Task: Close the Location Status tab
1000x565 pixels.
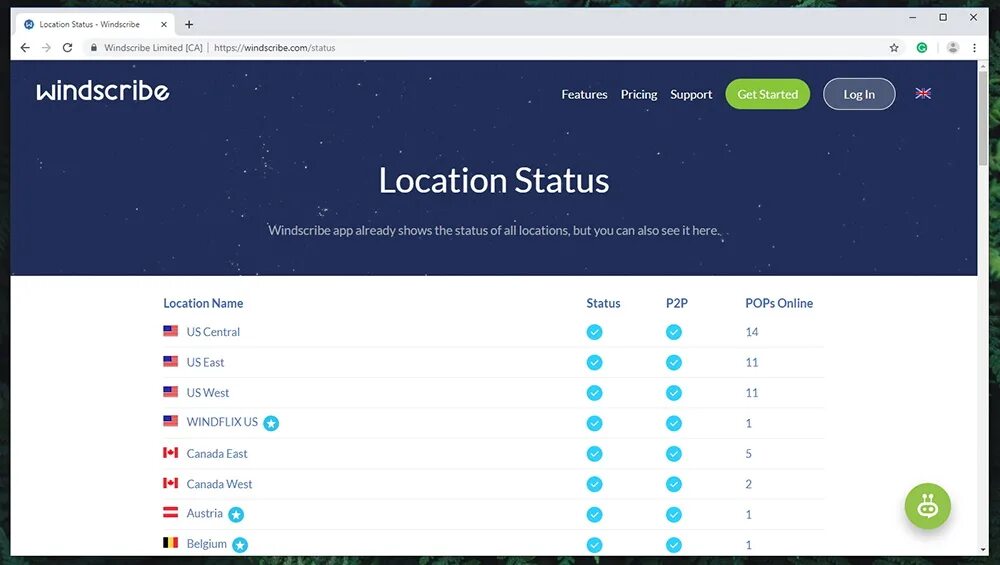Action: tap(164, 24)
